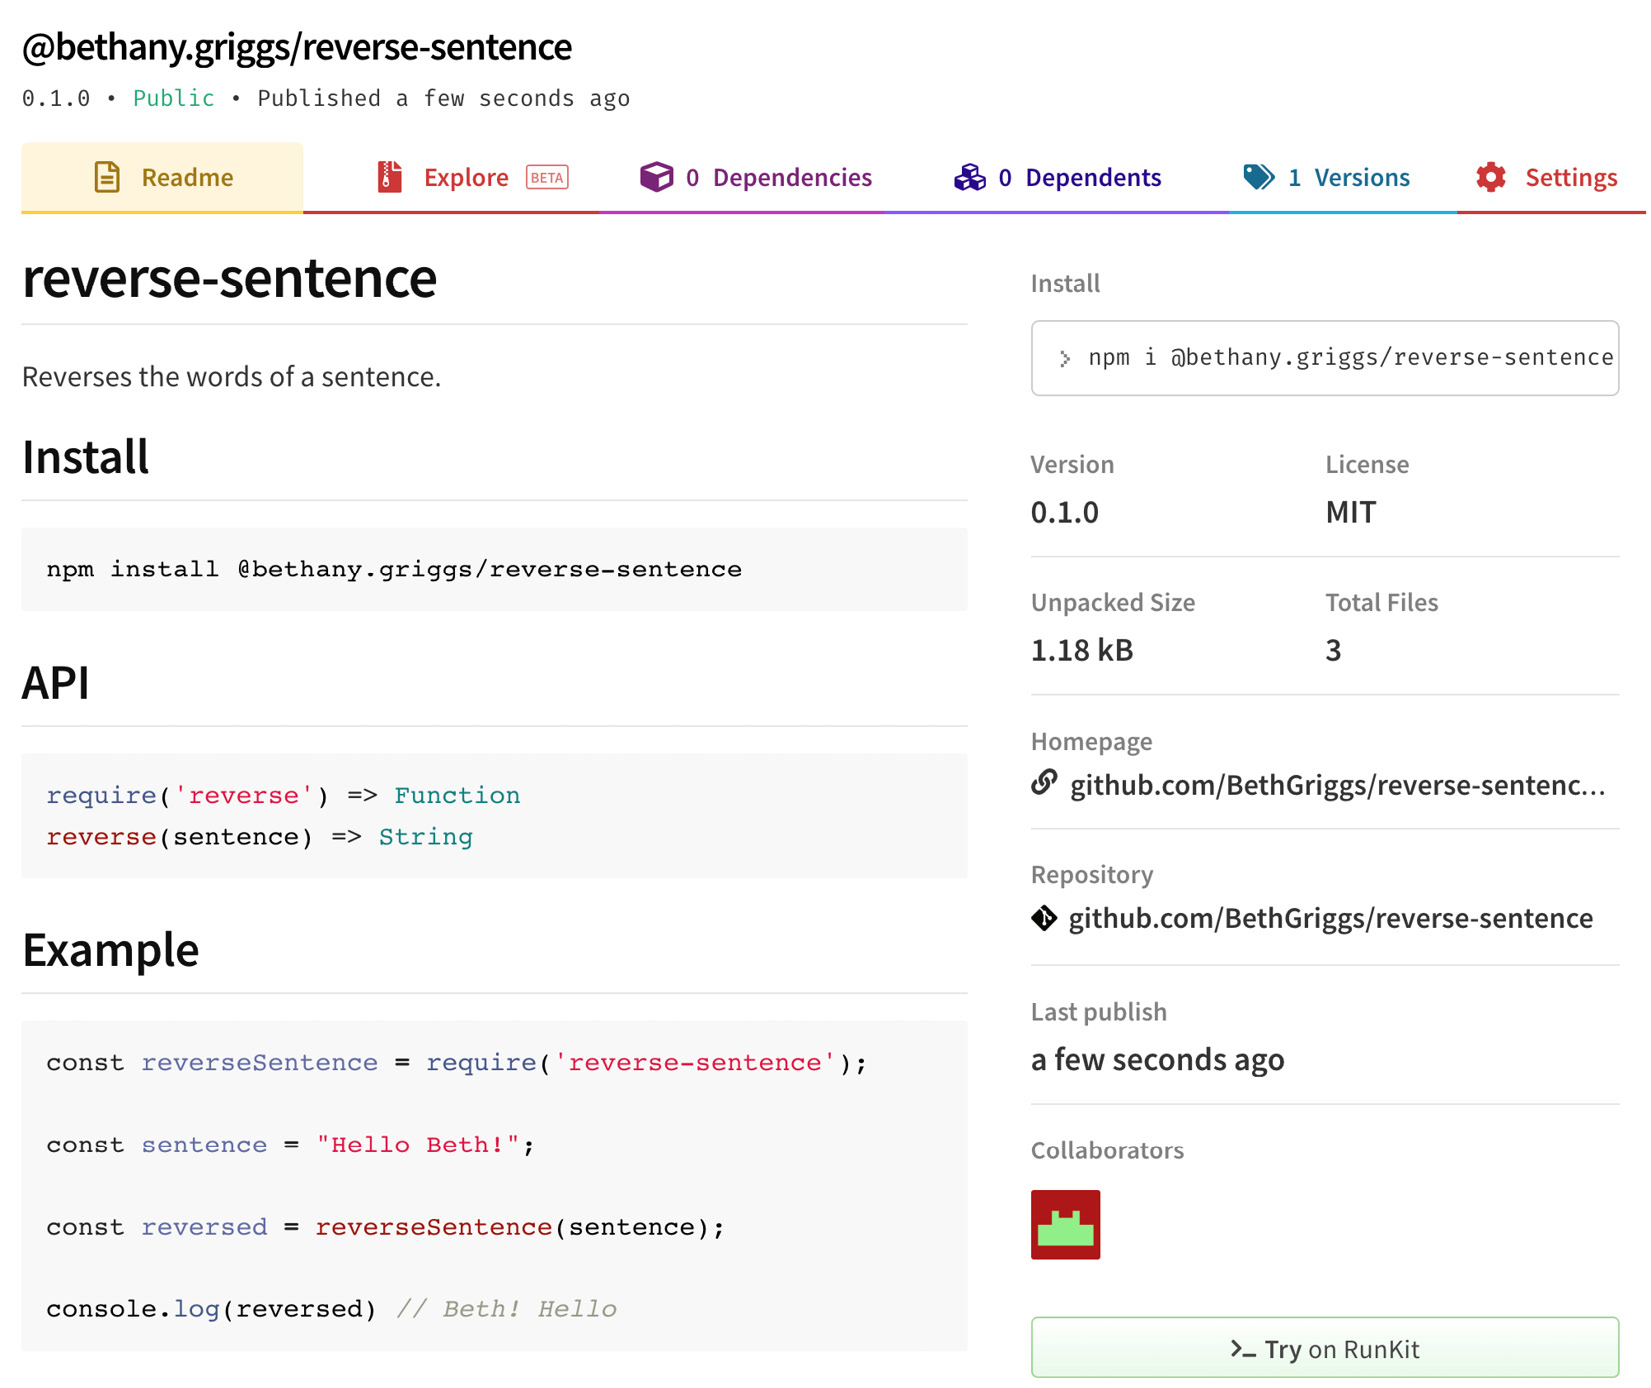Click the Versions tag icon
Image resolution: width=1651 pixels, height=1388 pixels.
coord(1258,177)
